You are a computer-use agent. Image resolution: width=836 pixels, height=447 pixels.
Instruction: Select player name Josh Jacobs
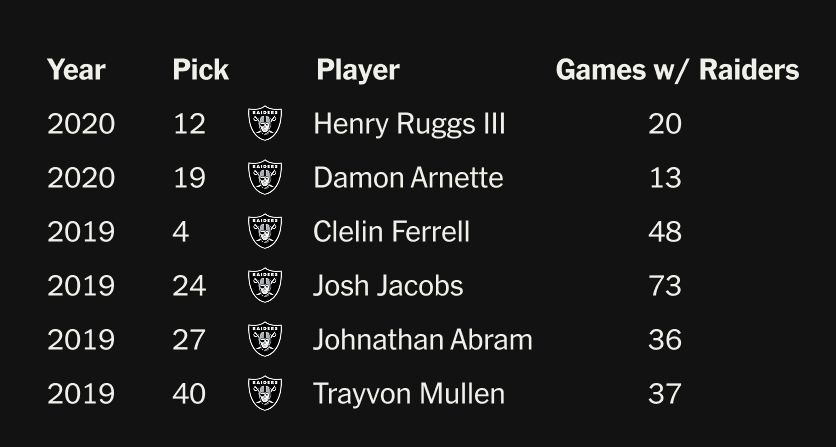(388, 286)
